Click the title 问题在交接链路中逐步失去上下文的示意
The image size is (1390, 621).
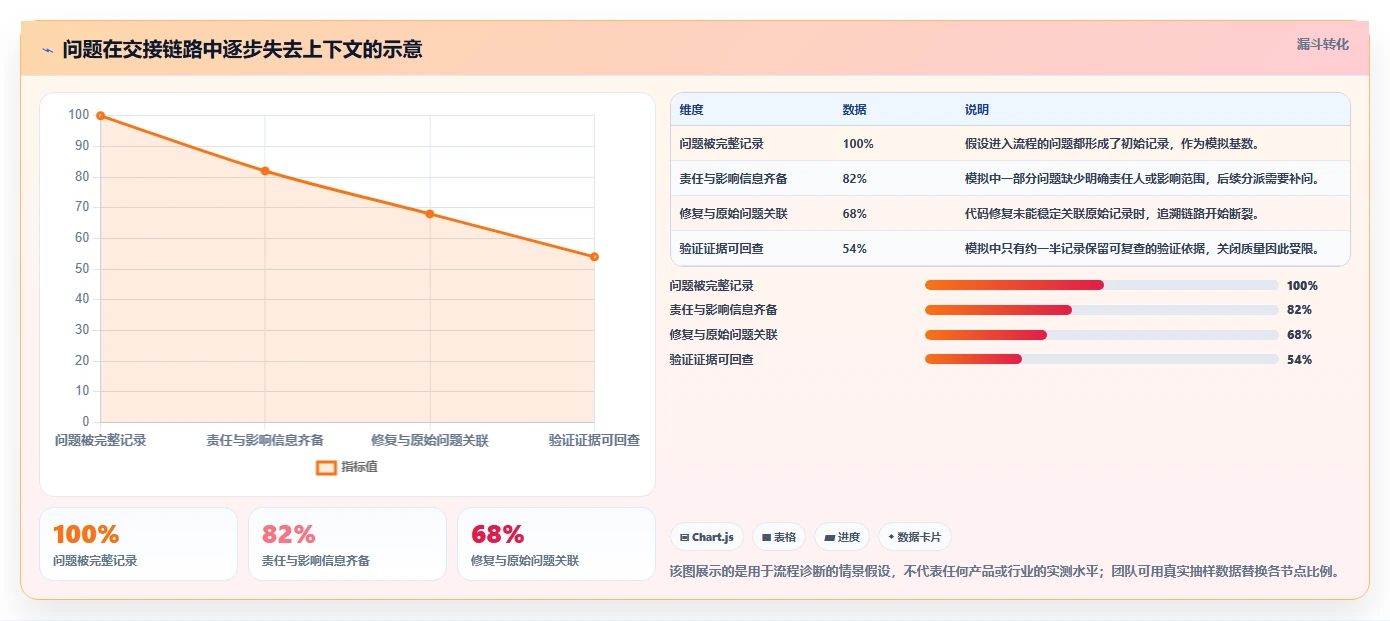click(x=242, y=49)
